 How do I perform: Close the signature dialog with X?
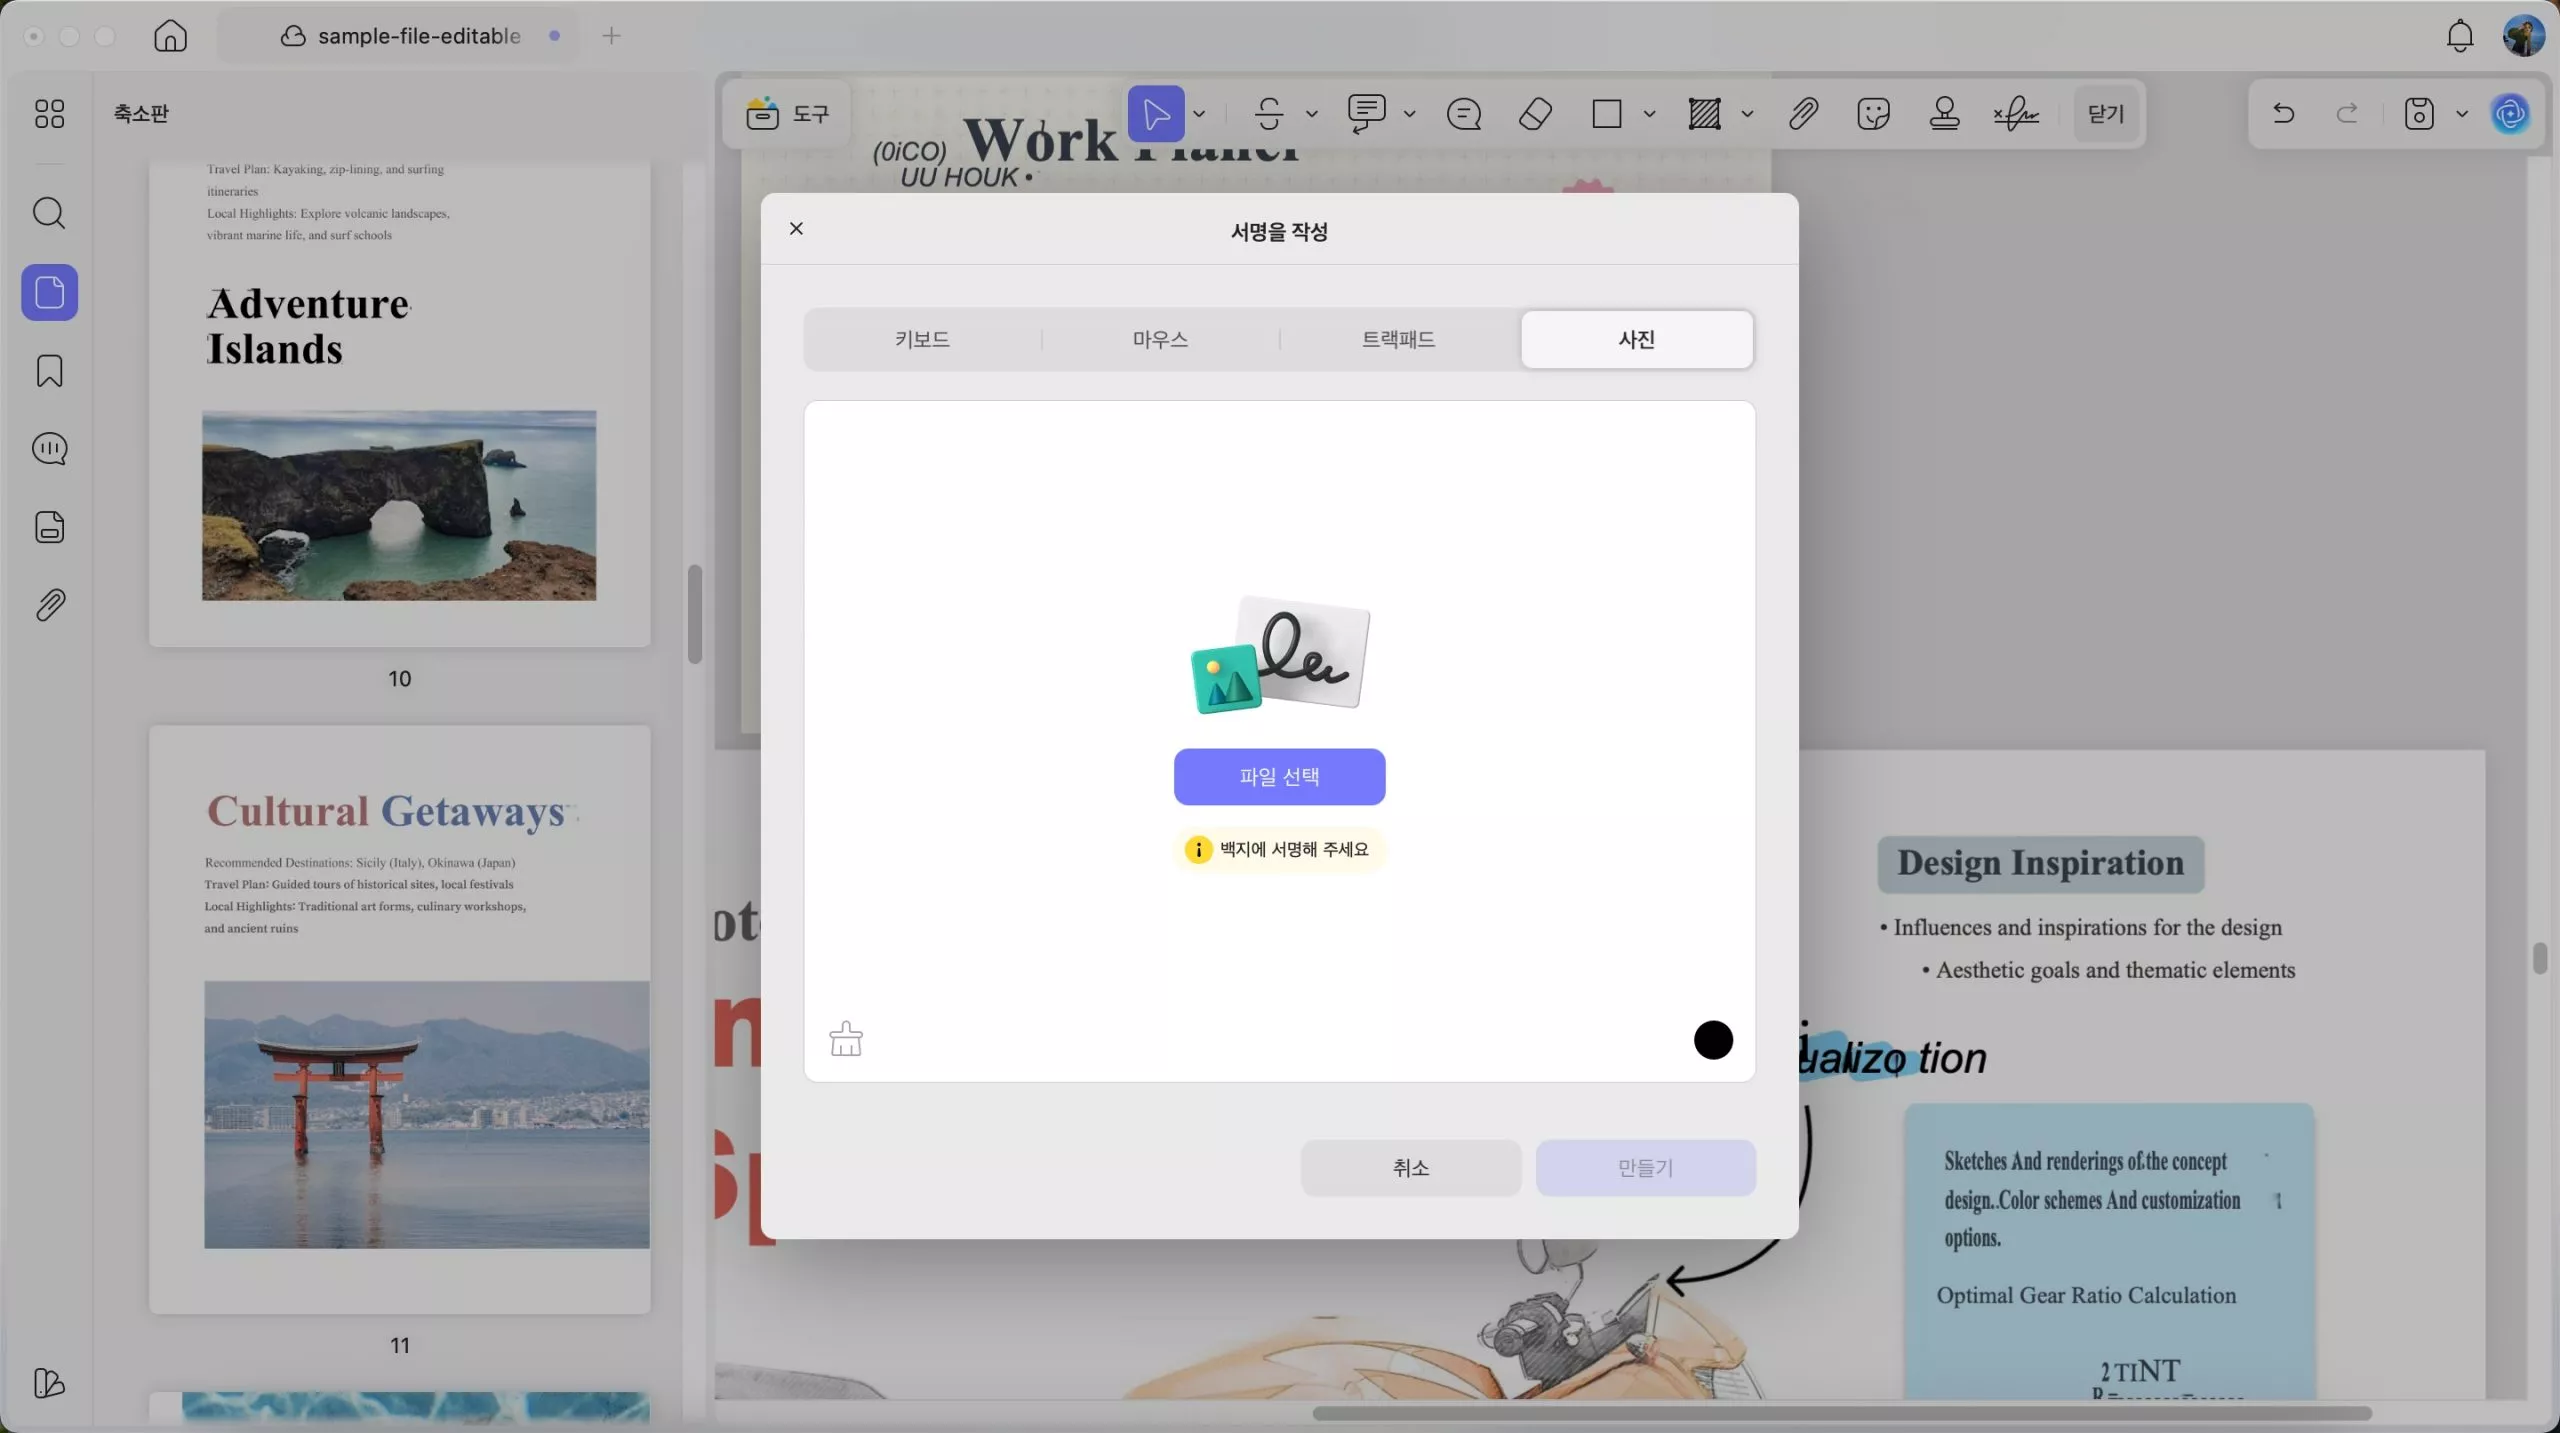tap(796, 229)
